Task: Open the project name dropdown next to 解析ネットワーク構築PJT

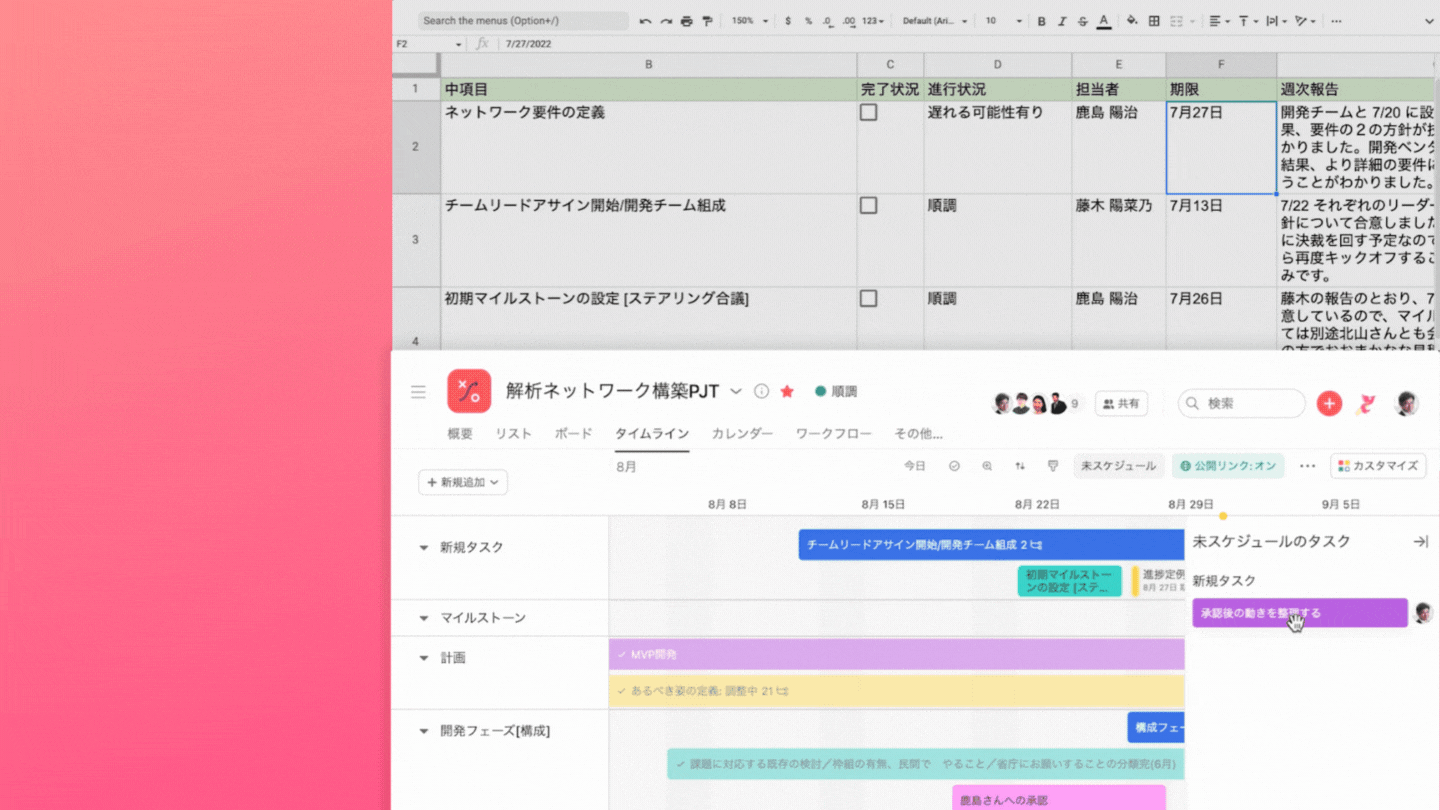Action: [736, 392]
